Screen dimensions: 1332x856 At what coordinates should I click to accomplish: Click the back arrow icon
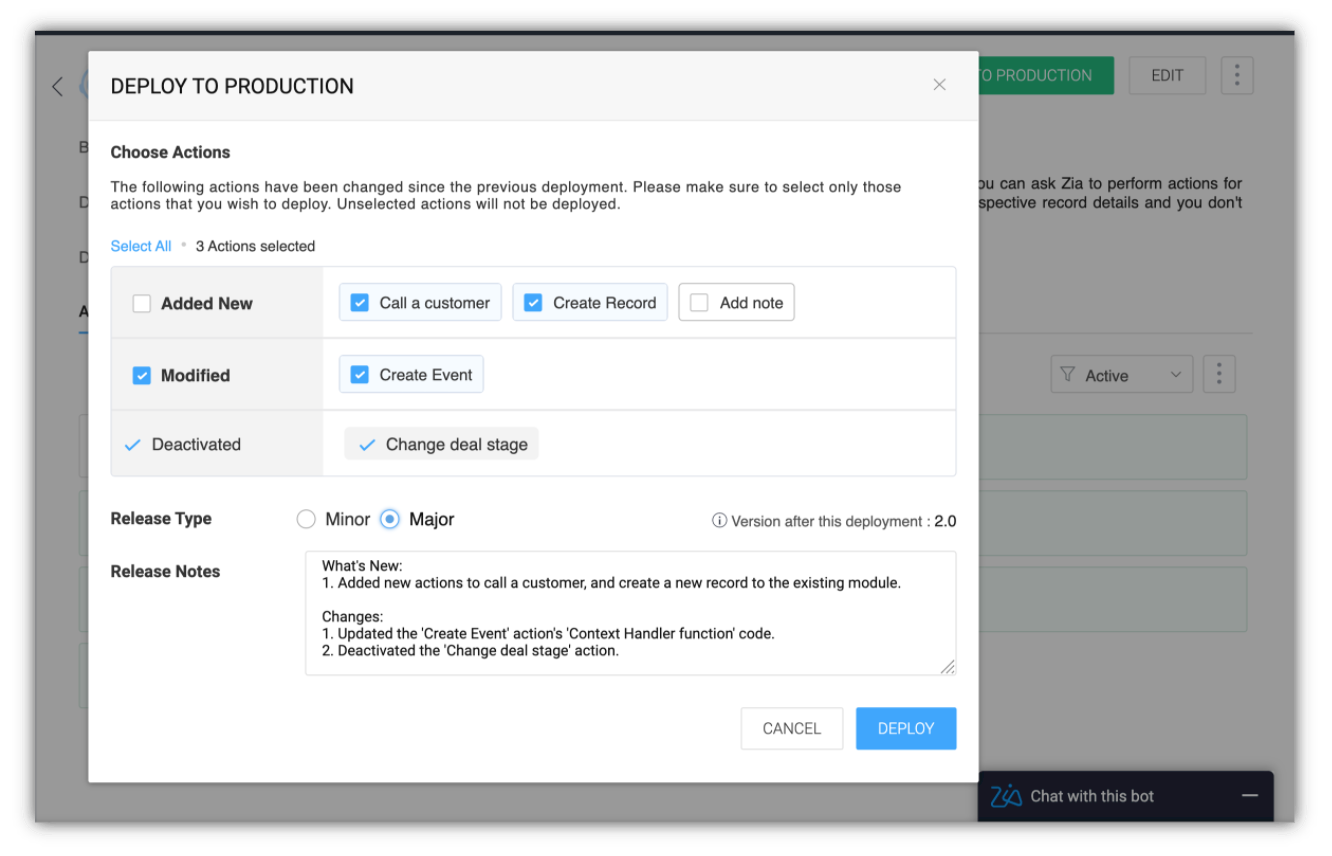click(x=57, y=87)
